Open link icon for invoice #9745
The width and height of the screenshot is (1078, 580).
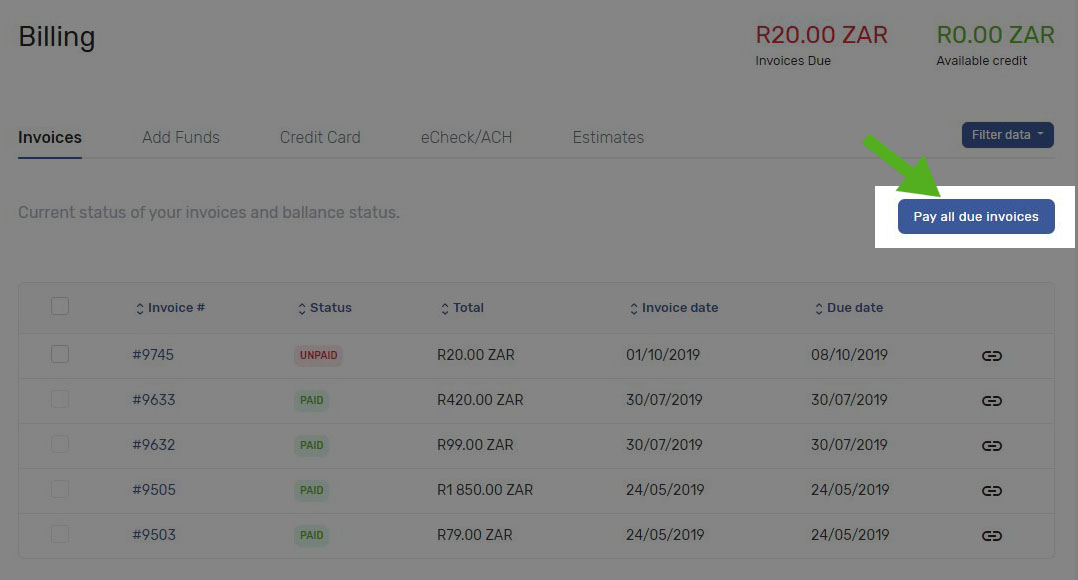[x=991, y=356]
